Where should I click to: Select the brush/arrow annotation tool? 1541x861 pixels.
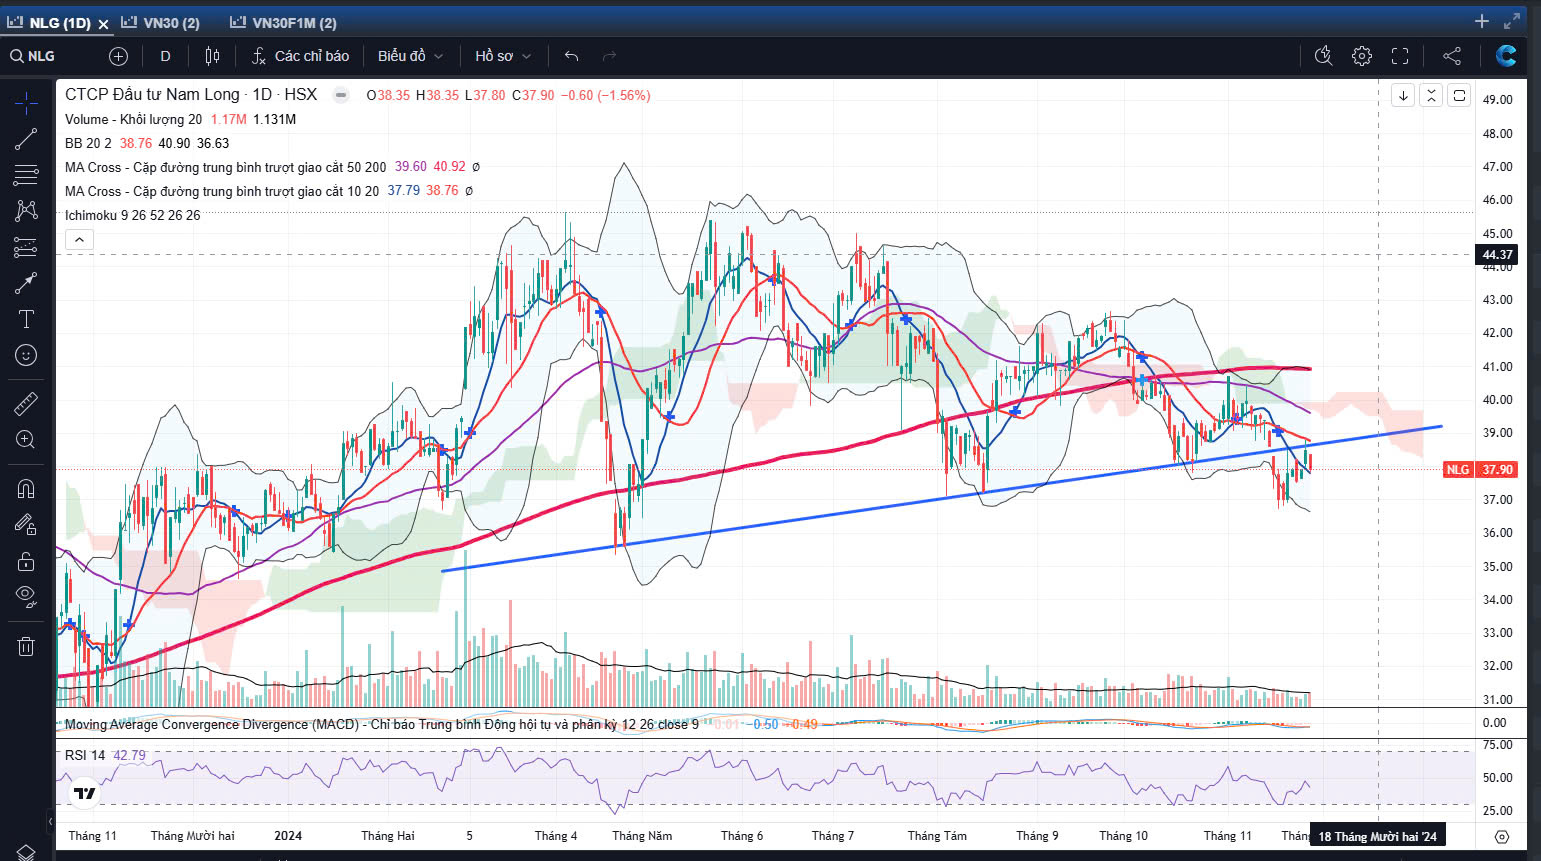(26, 283)
